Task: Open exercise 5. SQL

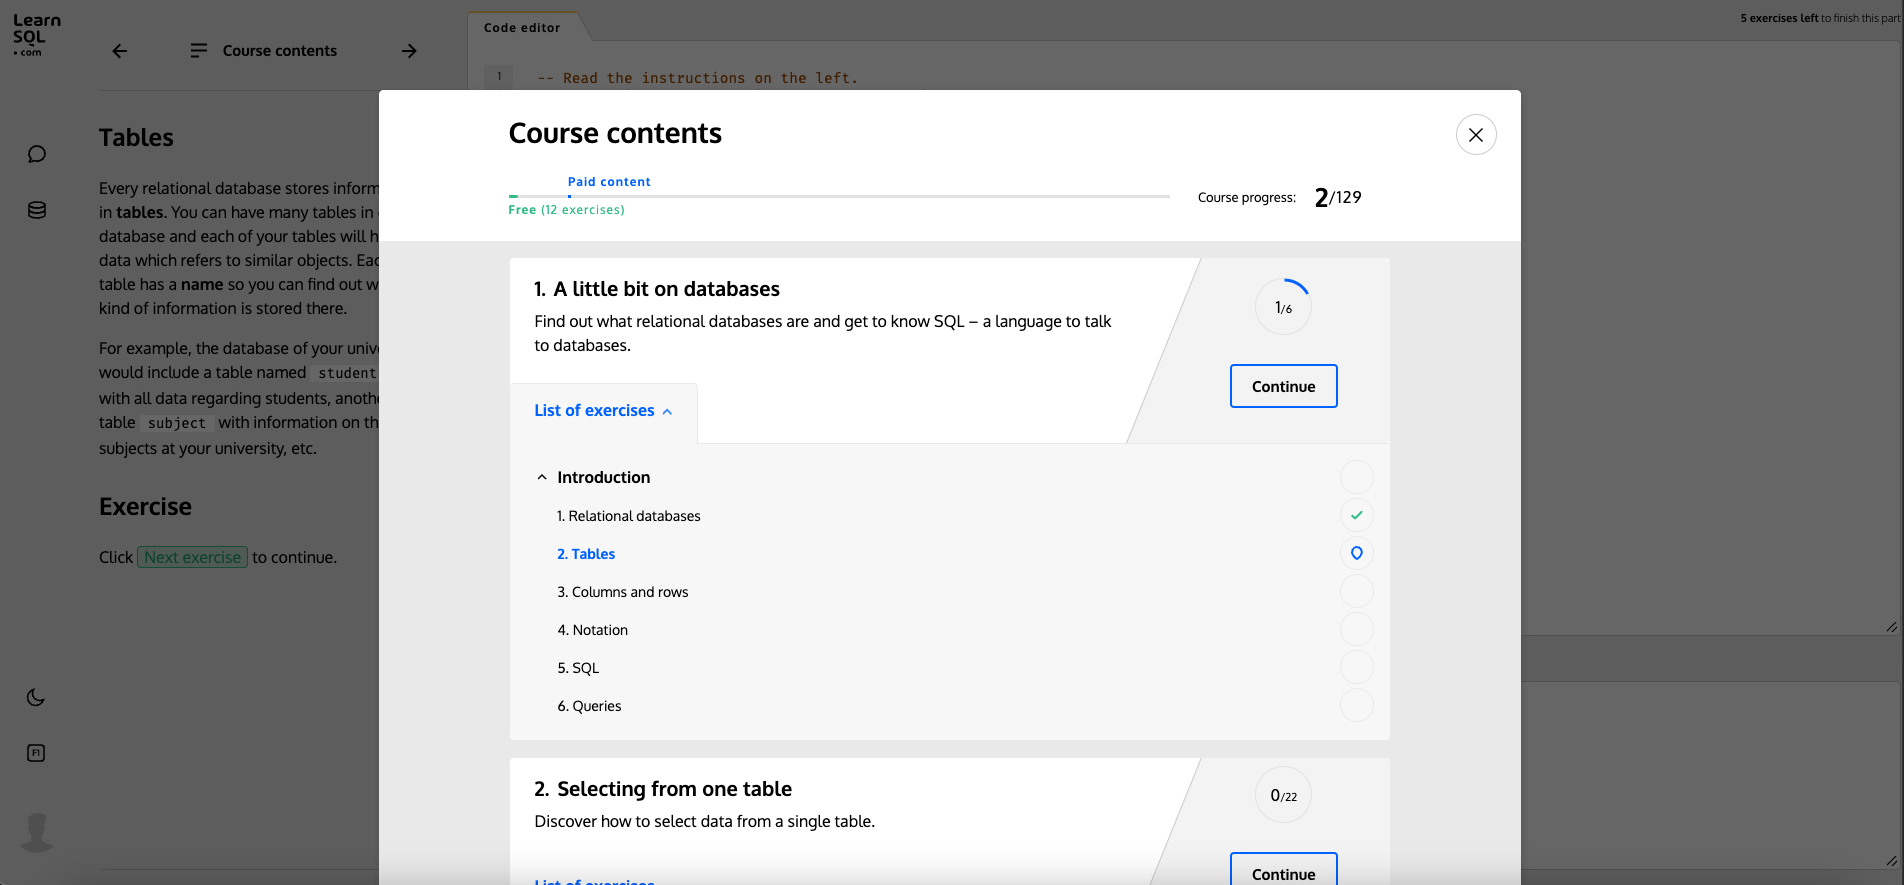Action: coord(578,668)
